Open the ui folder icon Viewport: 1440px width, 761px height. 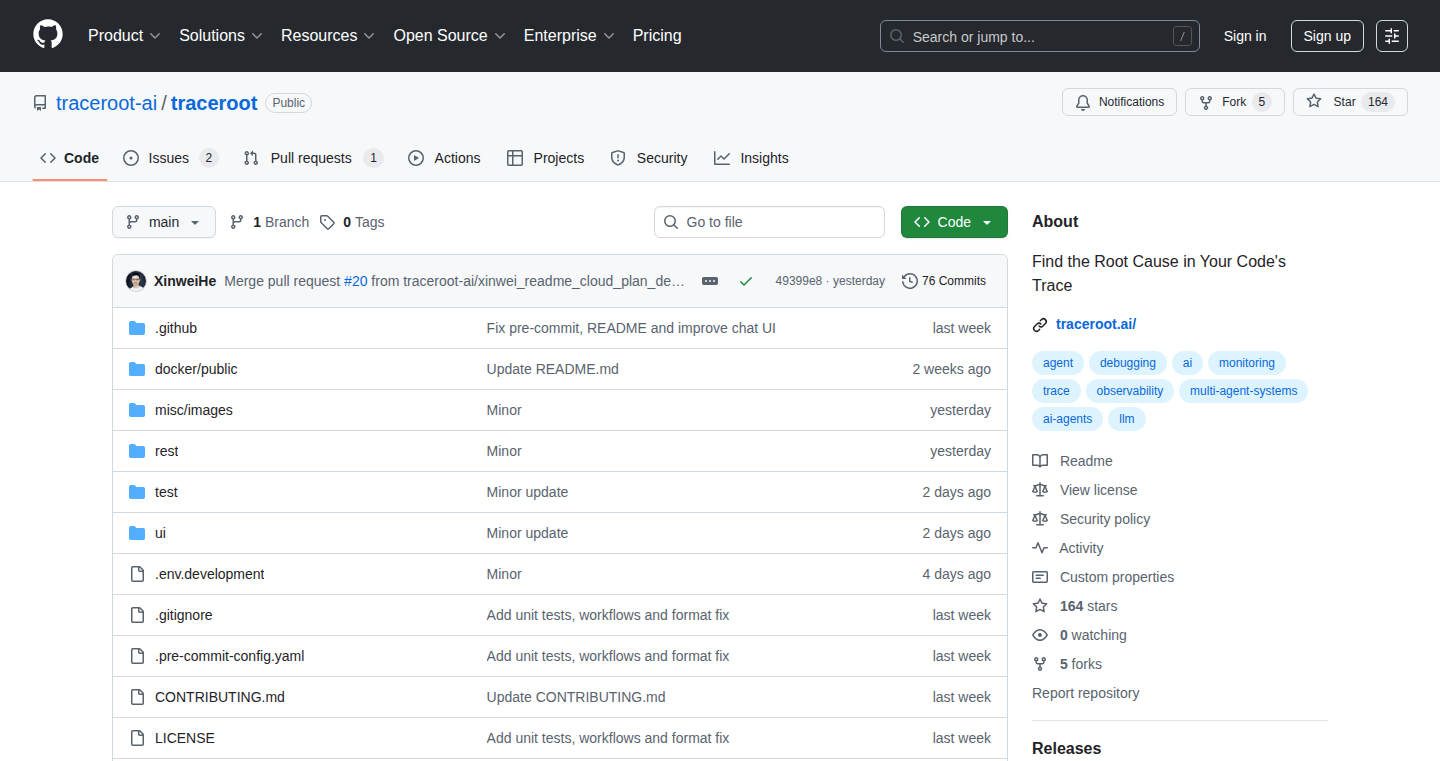tap(137, 533)
